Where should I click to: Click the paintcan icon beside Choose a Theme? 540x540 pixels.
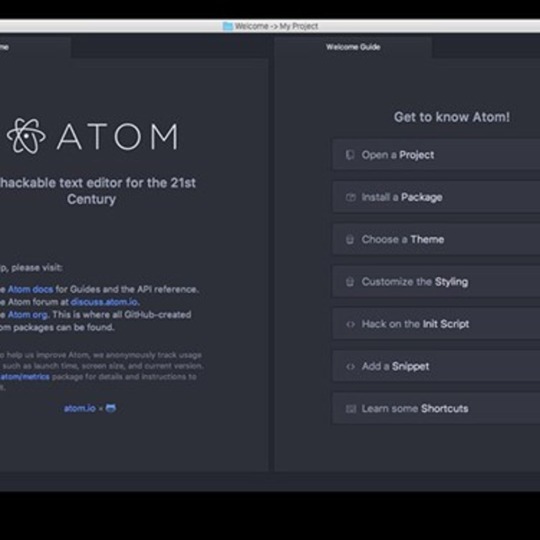point(350,239)
